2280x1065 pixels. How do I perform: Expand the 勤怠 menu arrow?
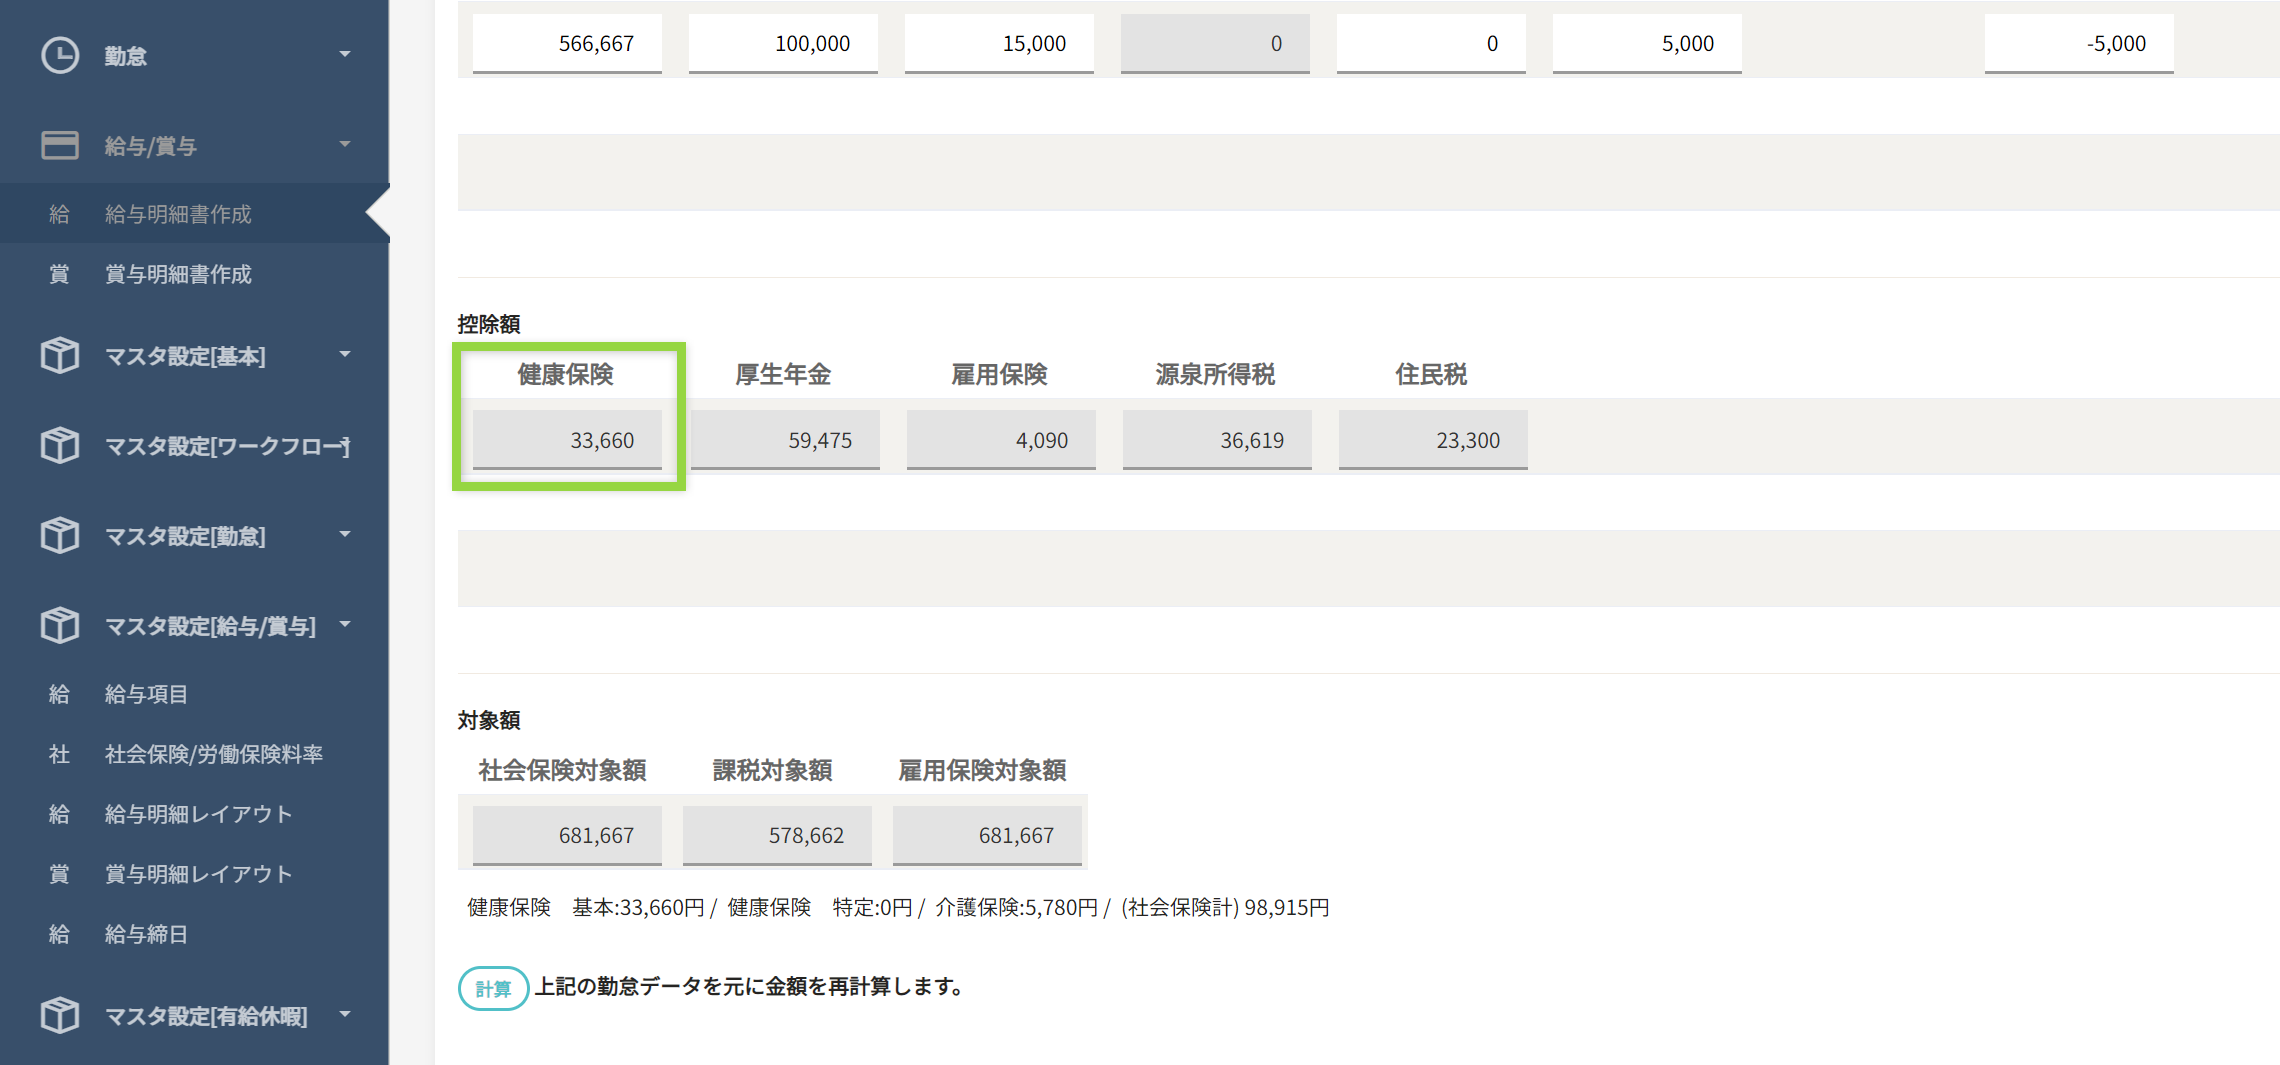pos(345,54)
